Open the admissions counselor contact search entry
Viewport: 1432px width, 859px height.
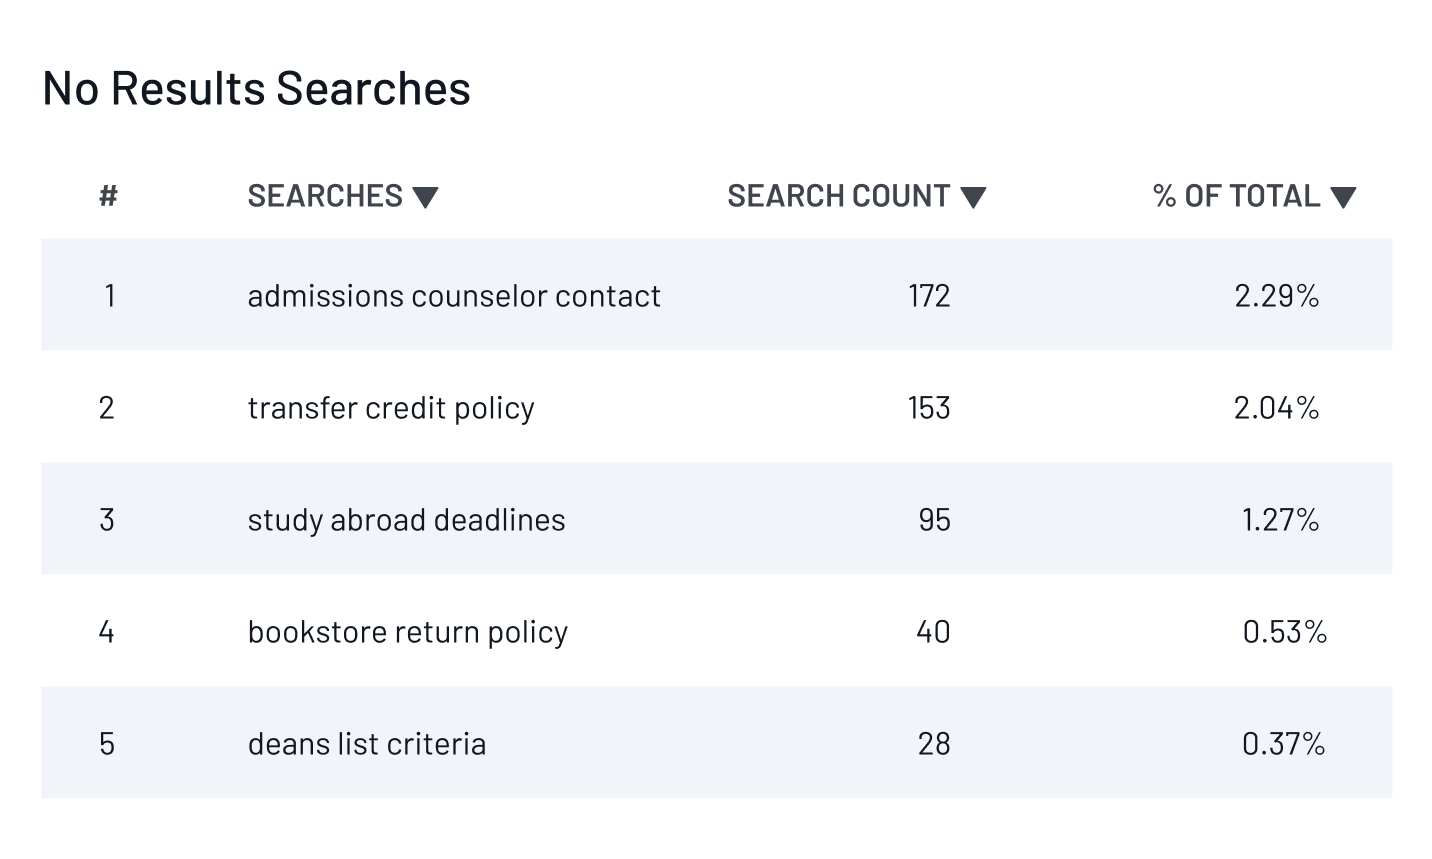click(x=454, y=295)
